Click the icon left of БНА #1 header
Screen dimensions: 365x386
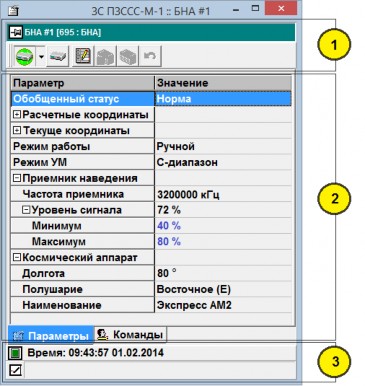click(x=16, y=32)
